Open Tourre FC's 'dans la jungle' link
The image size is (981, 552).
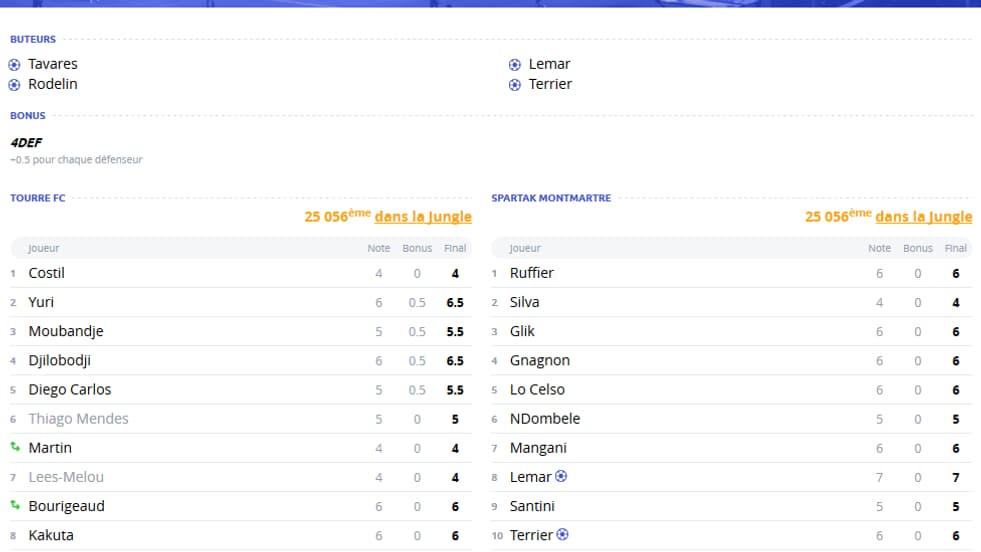pos(423,217)
